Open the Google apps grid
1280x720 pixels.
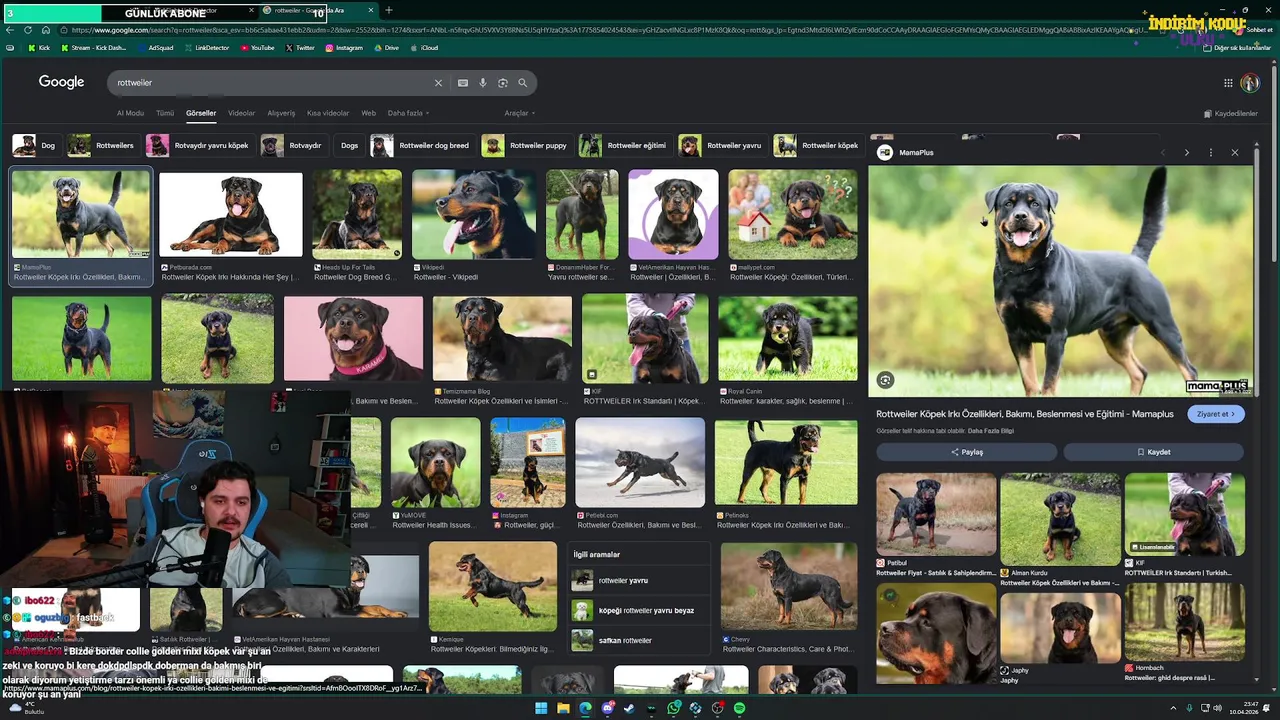[x=1228, y=83]
